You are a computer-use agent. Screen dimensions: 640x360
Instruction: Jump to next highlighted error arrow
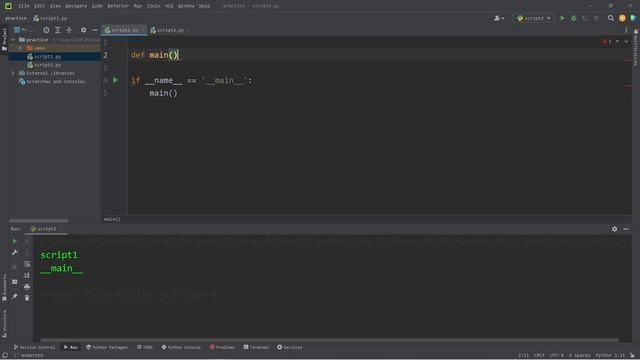click(x=626, y=42)
